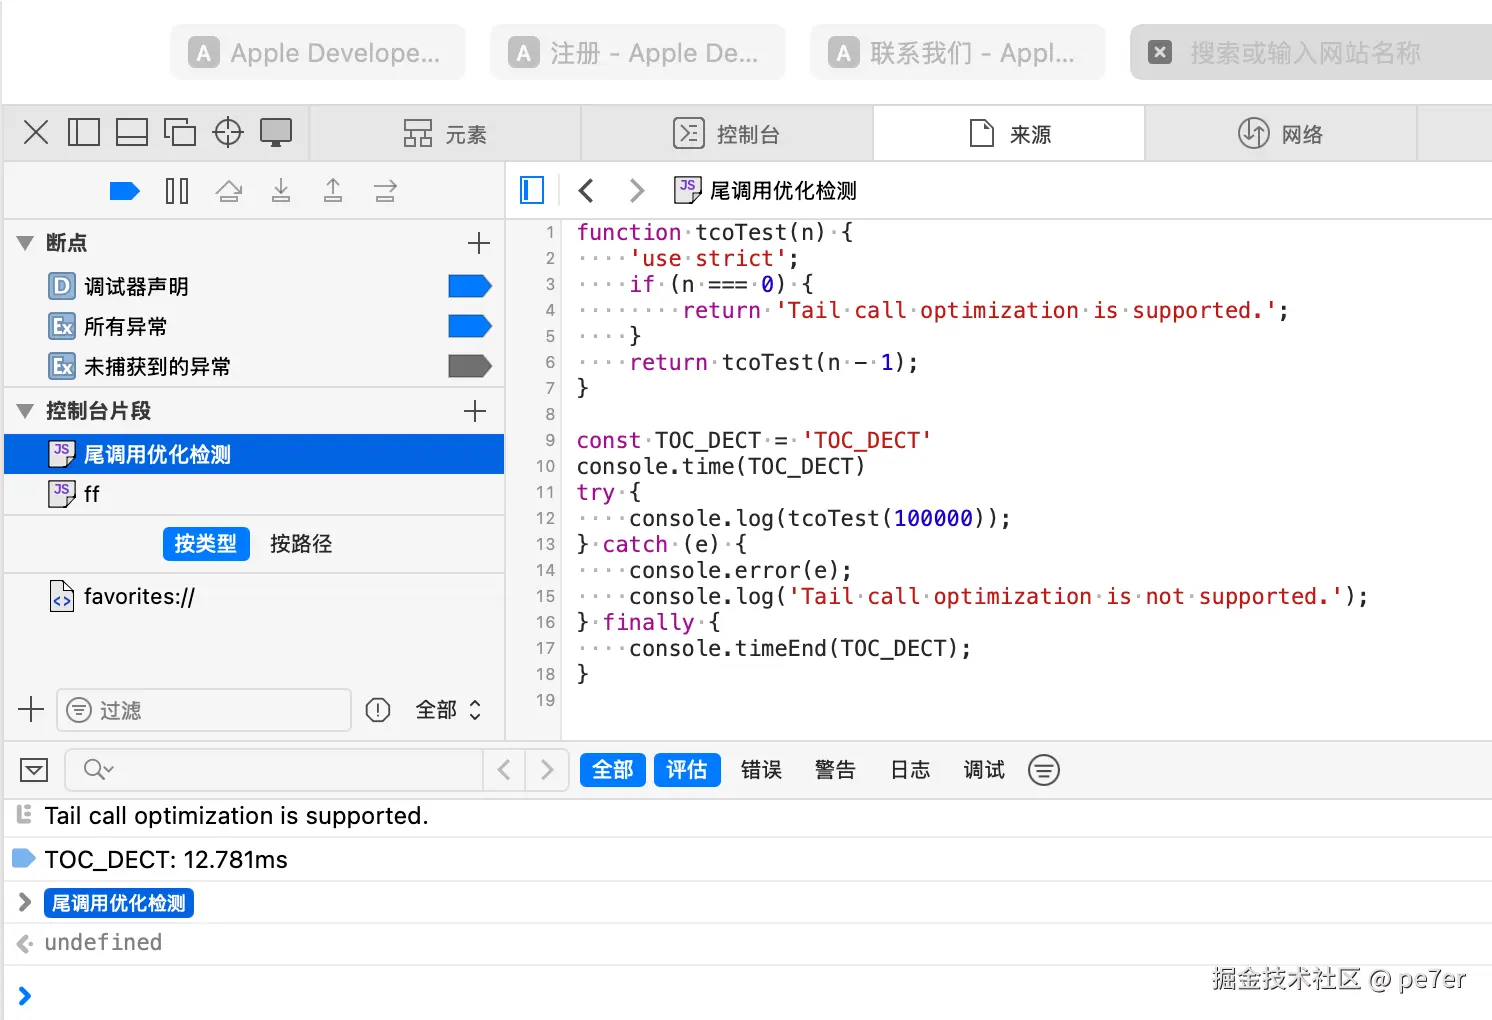This screenshot has width=1492, height=1020.
Task: Click line number 6 gutter
Action: coord(550,362)
